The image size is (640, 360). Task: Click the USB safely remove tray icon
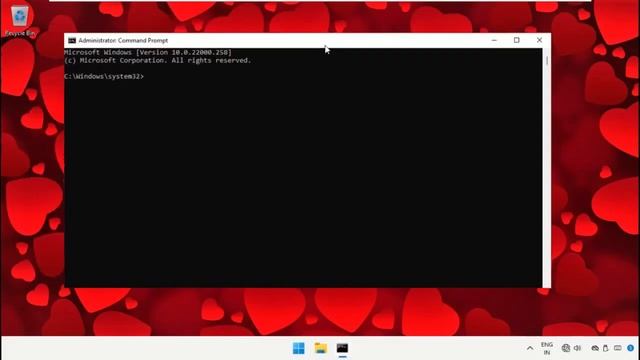pyautogui.click(x=606, y=348)
